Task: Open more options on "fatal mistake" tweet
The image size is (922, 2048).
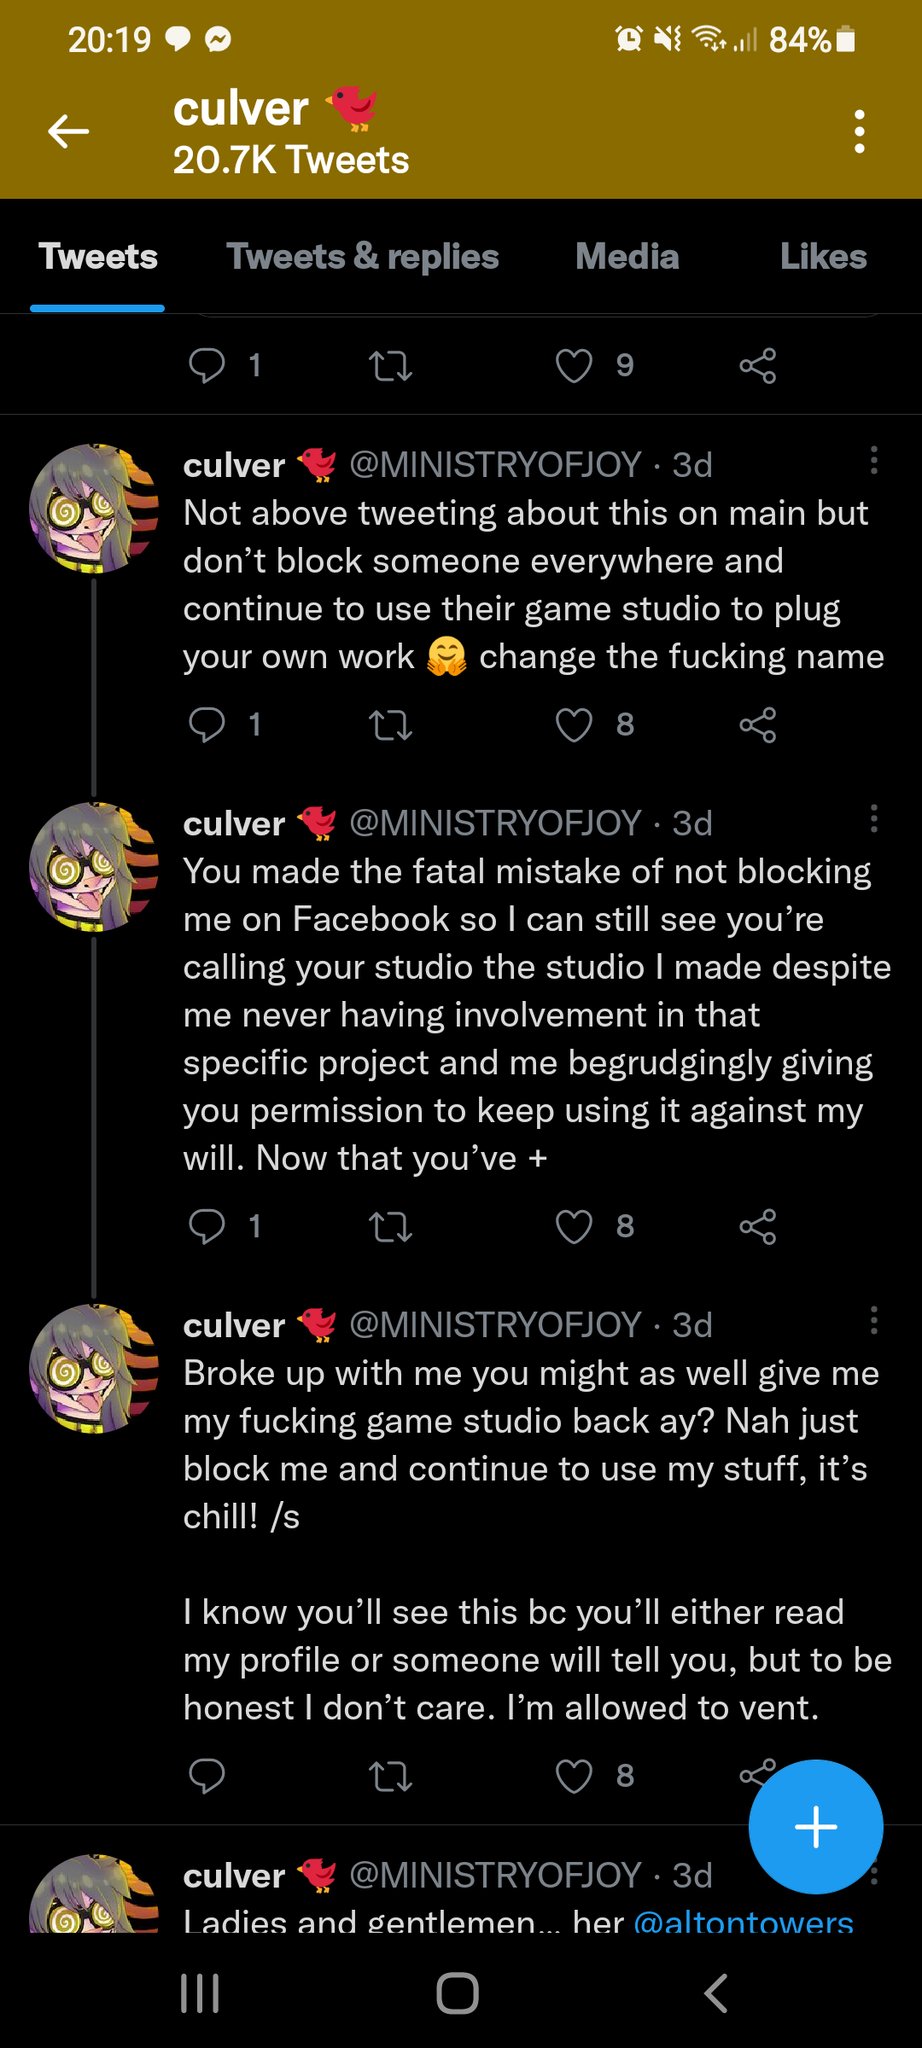Action: (x=874, y=819)
